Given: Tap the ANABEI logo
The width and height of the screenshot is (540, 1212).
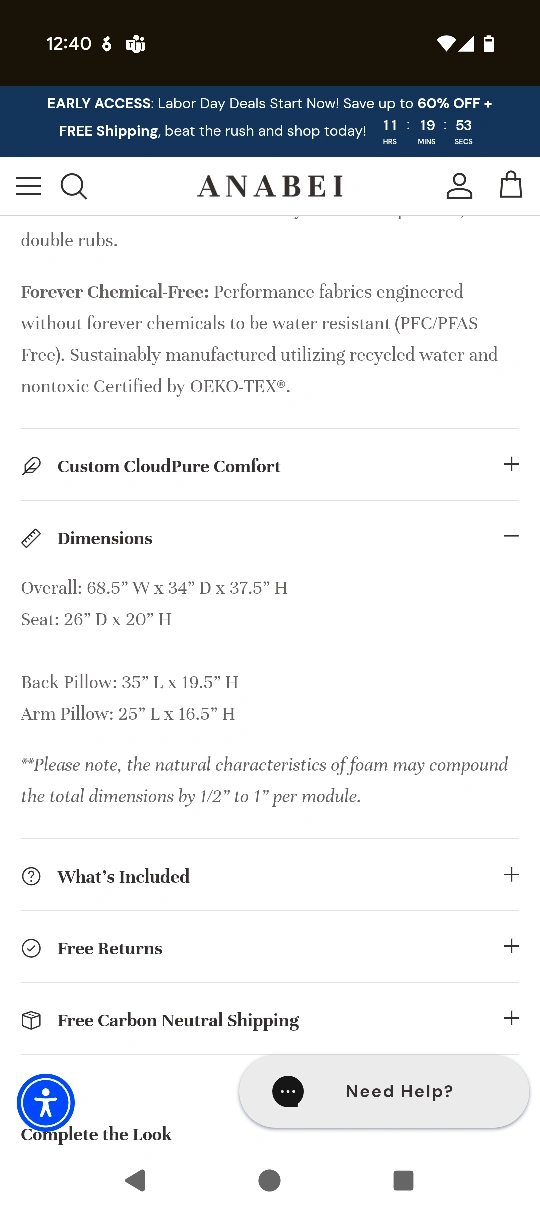Looking at the screenshot, I should coord(270,187).
